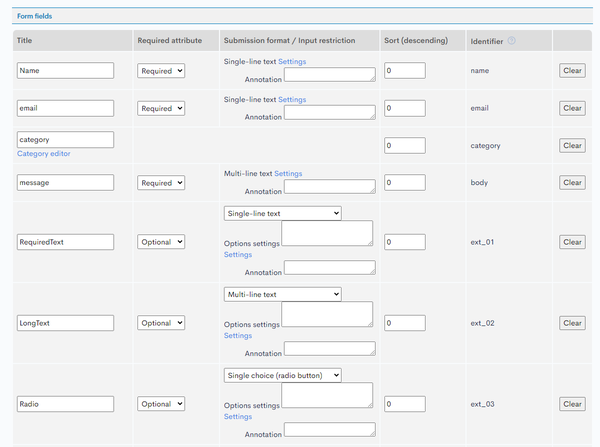Open Single-line text format dropdown for ext_01
The width and height of the screenshot is (600, 447).
coord(283,214)
